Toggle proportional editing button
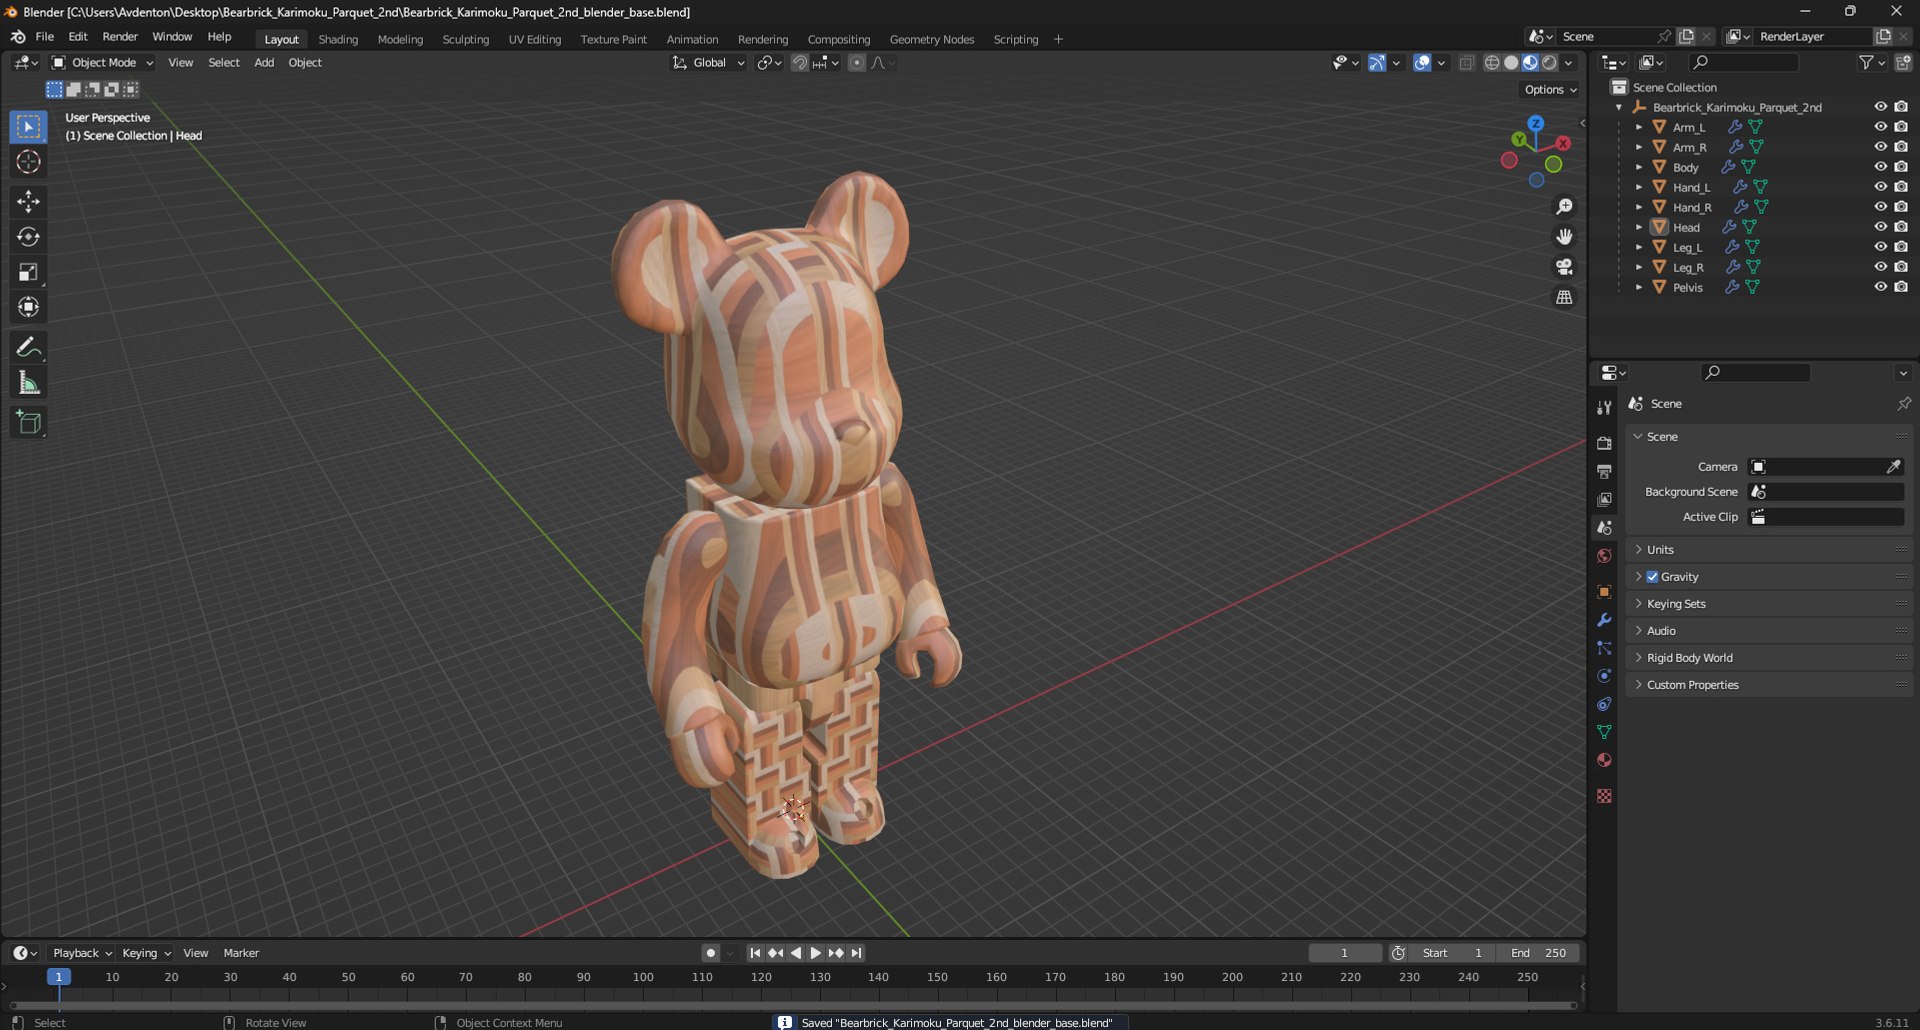1920x1030 pixels. pyautogui.click(x=857, y=63)
